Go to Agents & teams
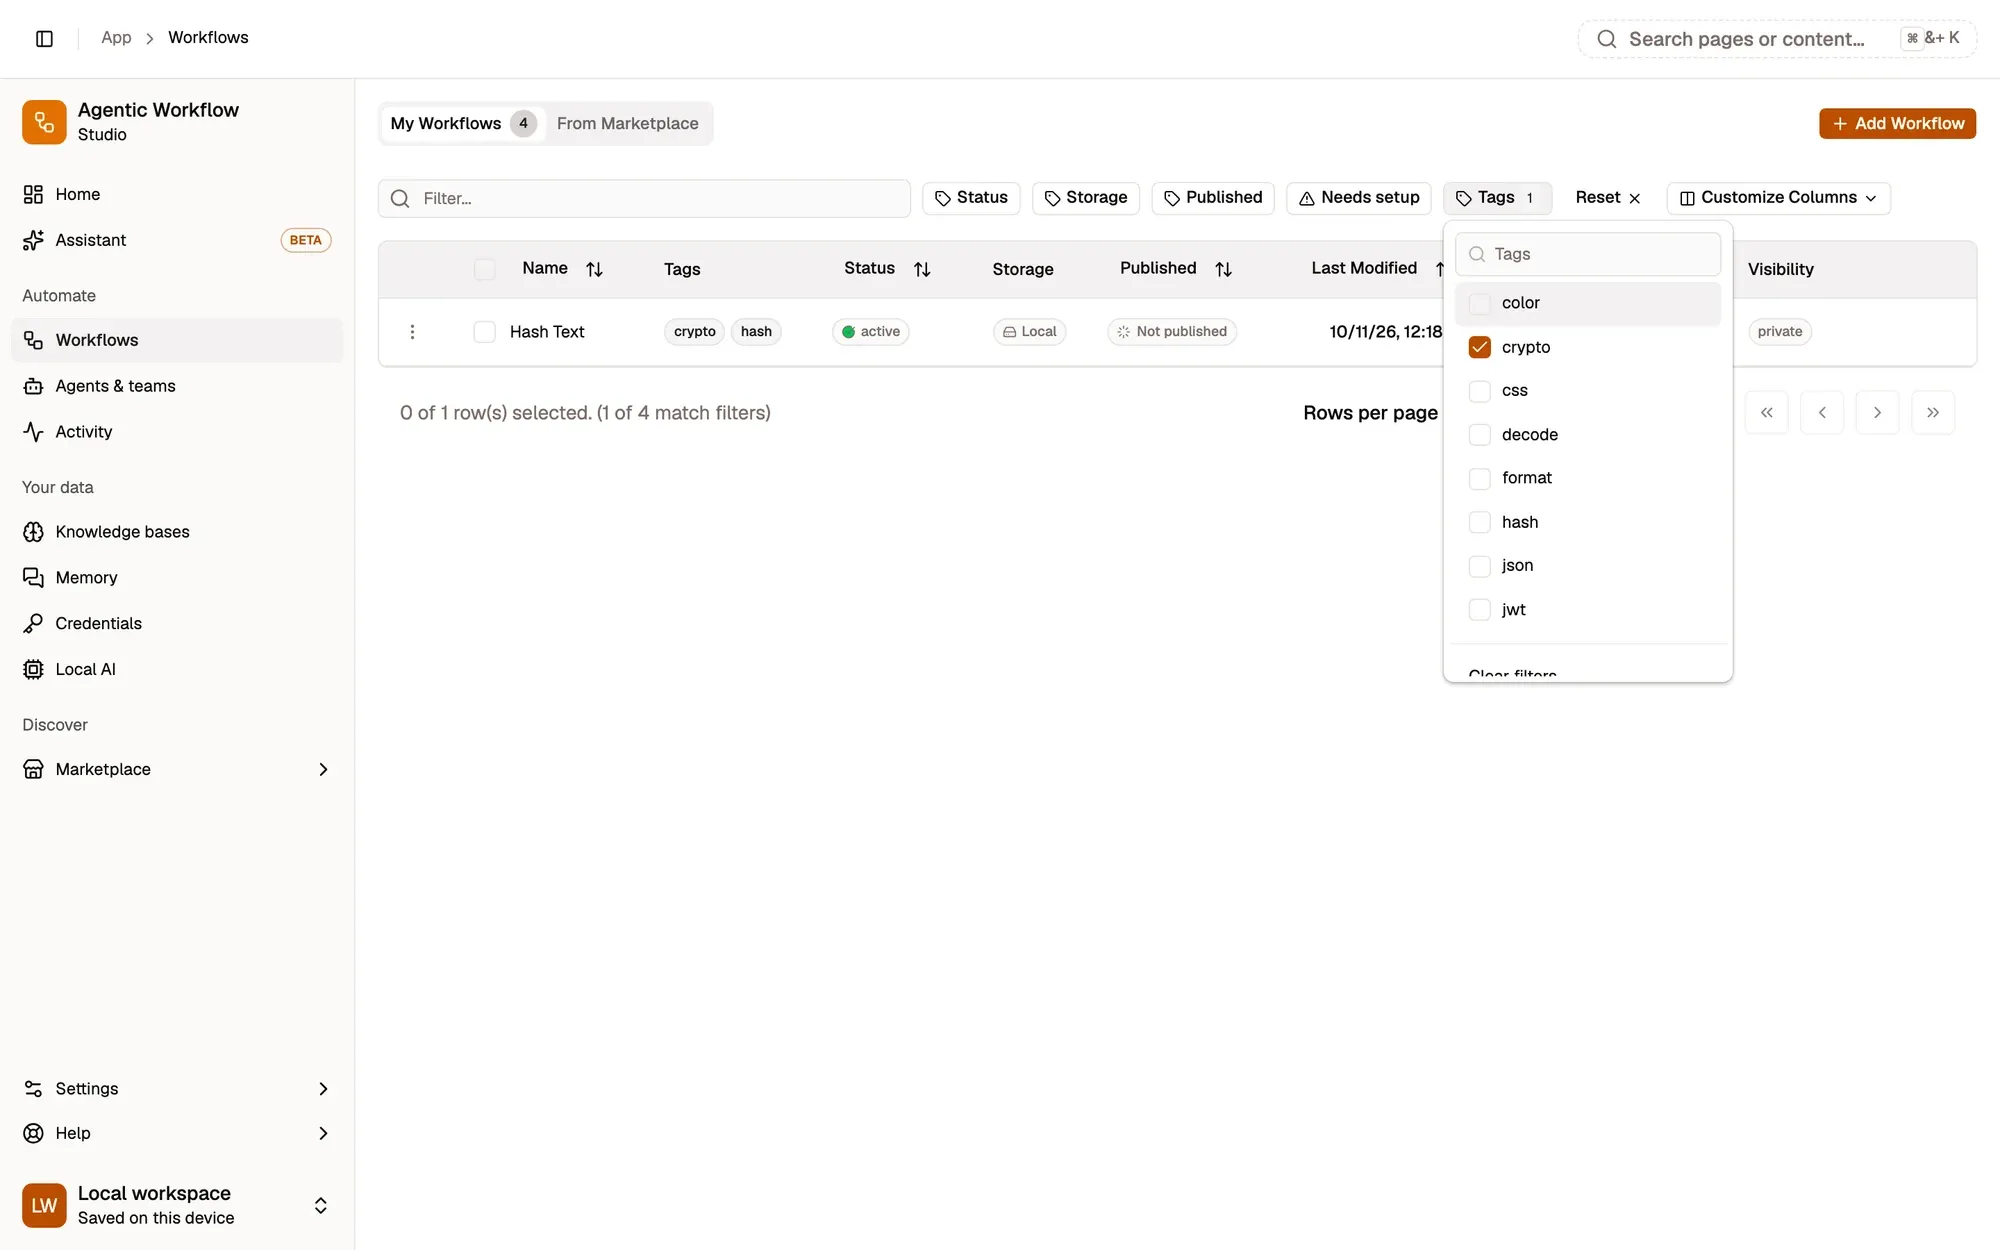This screenshot has height=1250, width=2000. pos(177,386)
